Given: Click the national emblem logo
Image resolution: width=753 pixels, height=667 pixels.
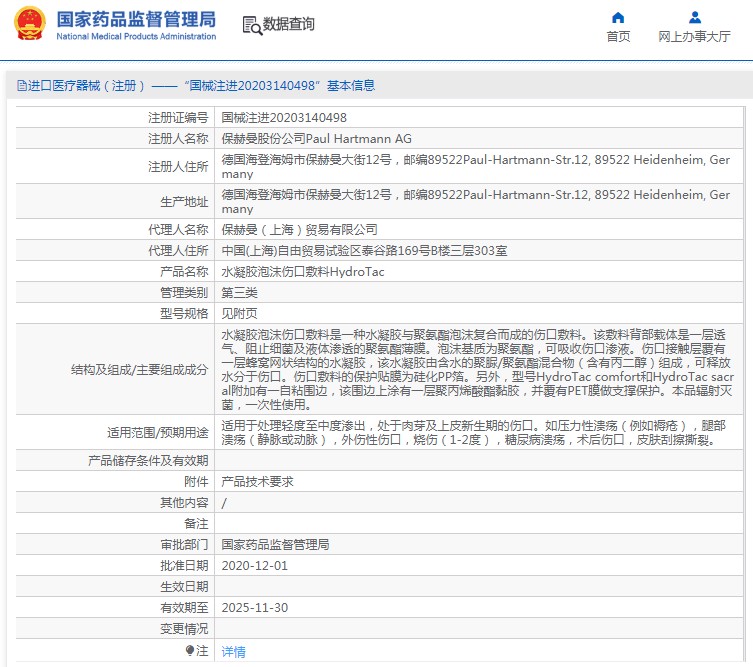Looking at the screenshot, I should point(30,24).
